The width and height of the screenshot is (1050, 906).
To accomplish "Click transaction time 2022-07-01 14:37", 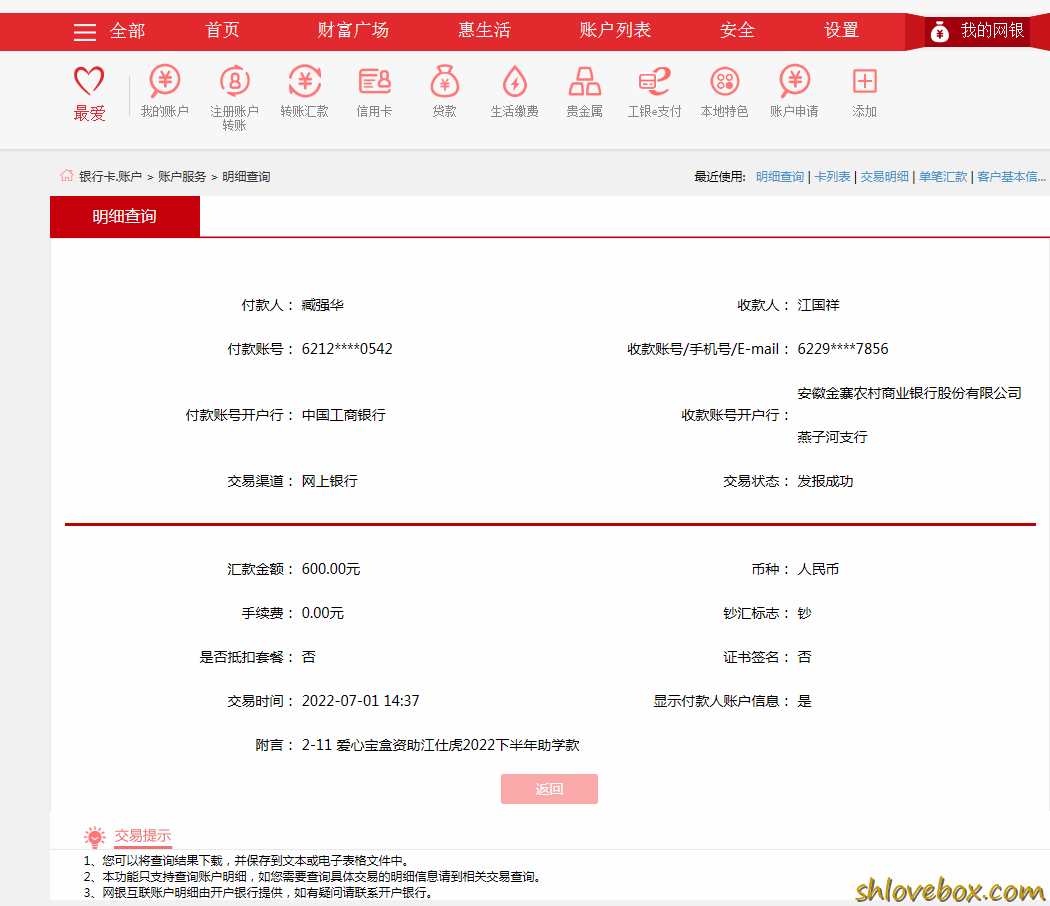I will click(x=360, y=701).
